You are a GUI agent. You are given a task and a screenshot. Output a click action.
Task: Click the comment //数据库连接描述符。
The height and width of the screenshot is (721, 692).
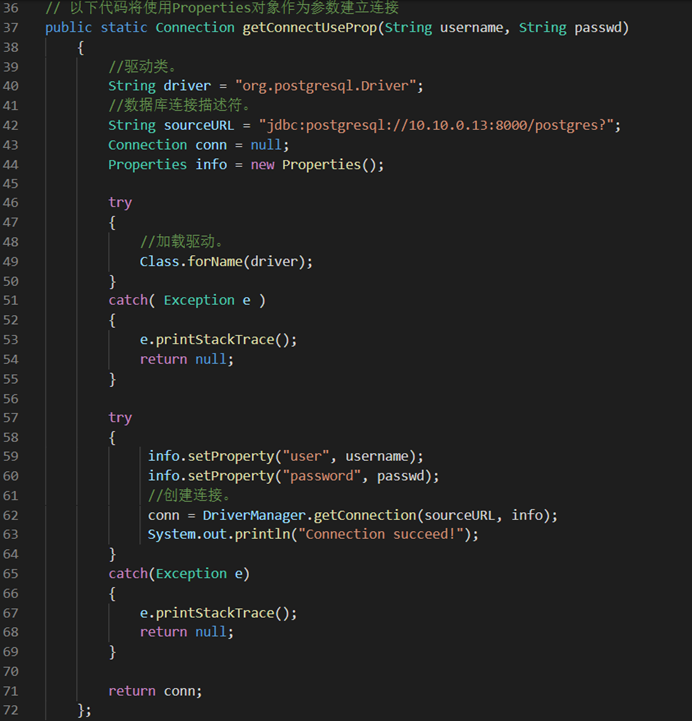[x=180, y=105]
